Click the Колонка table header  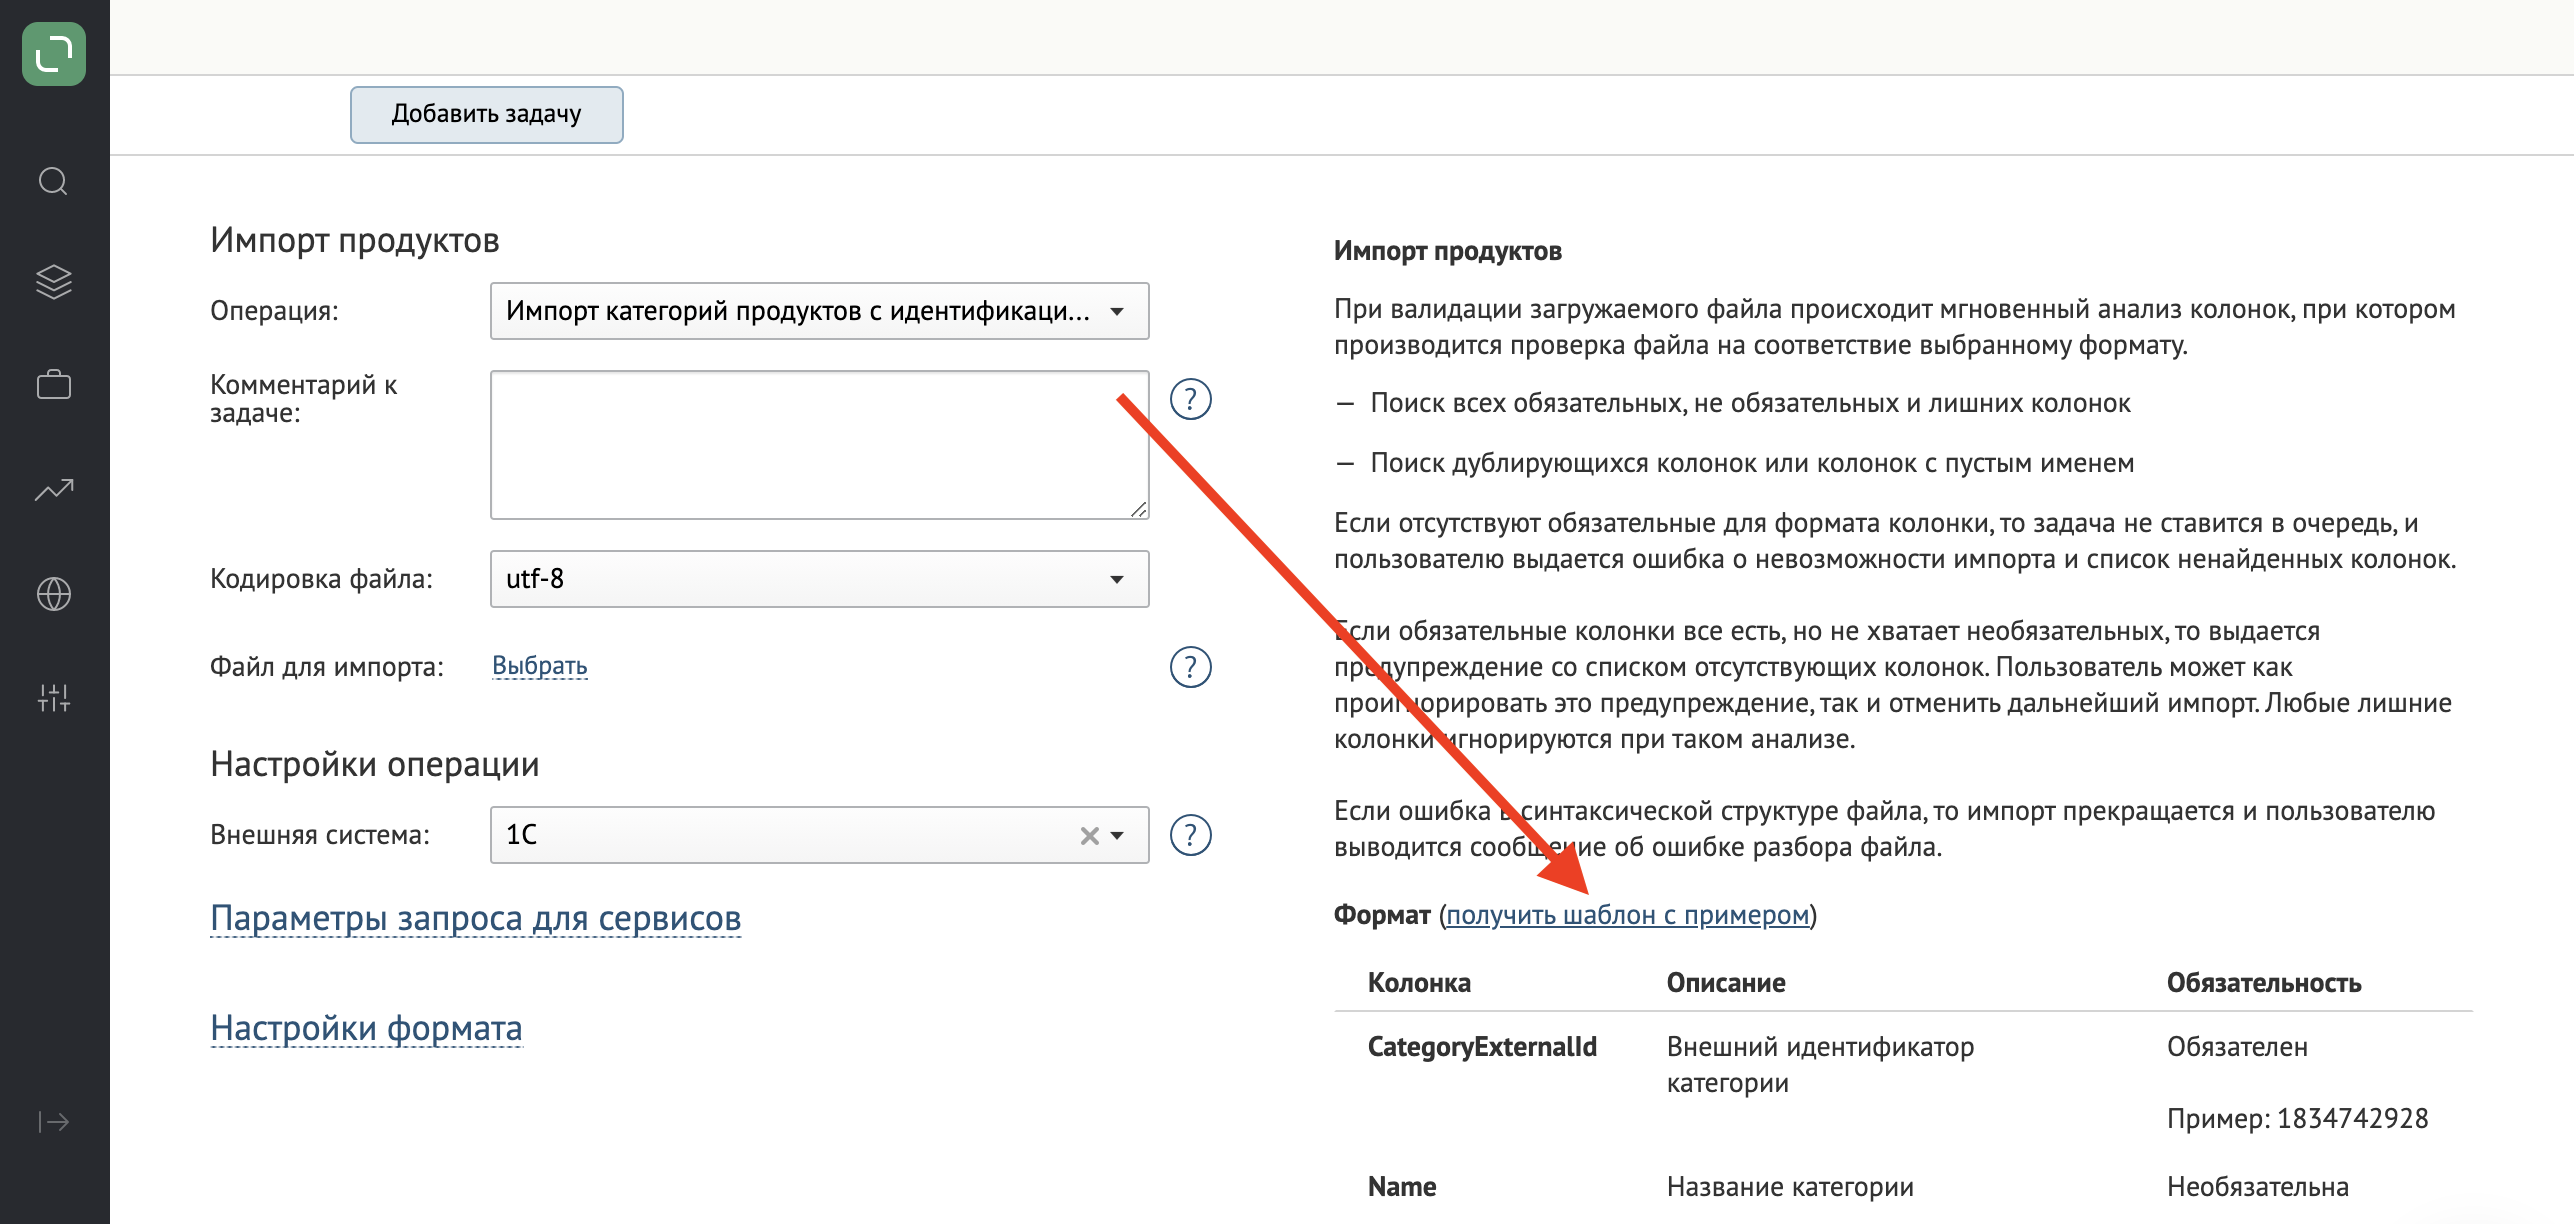[x=1419, y=983]
